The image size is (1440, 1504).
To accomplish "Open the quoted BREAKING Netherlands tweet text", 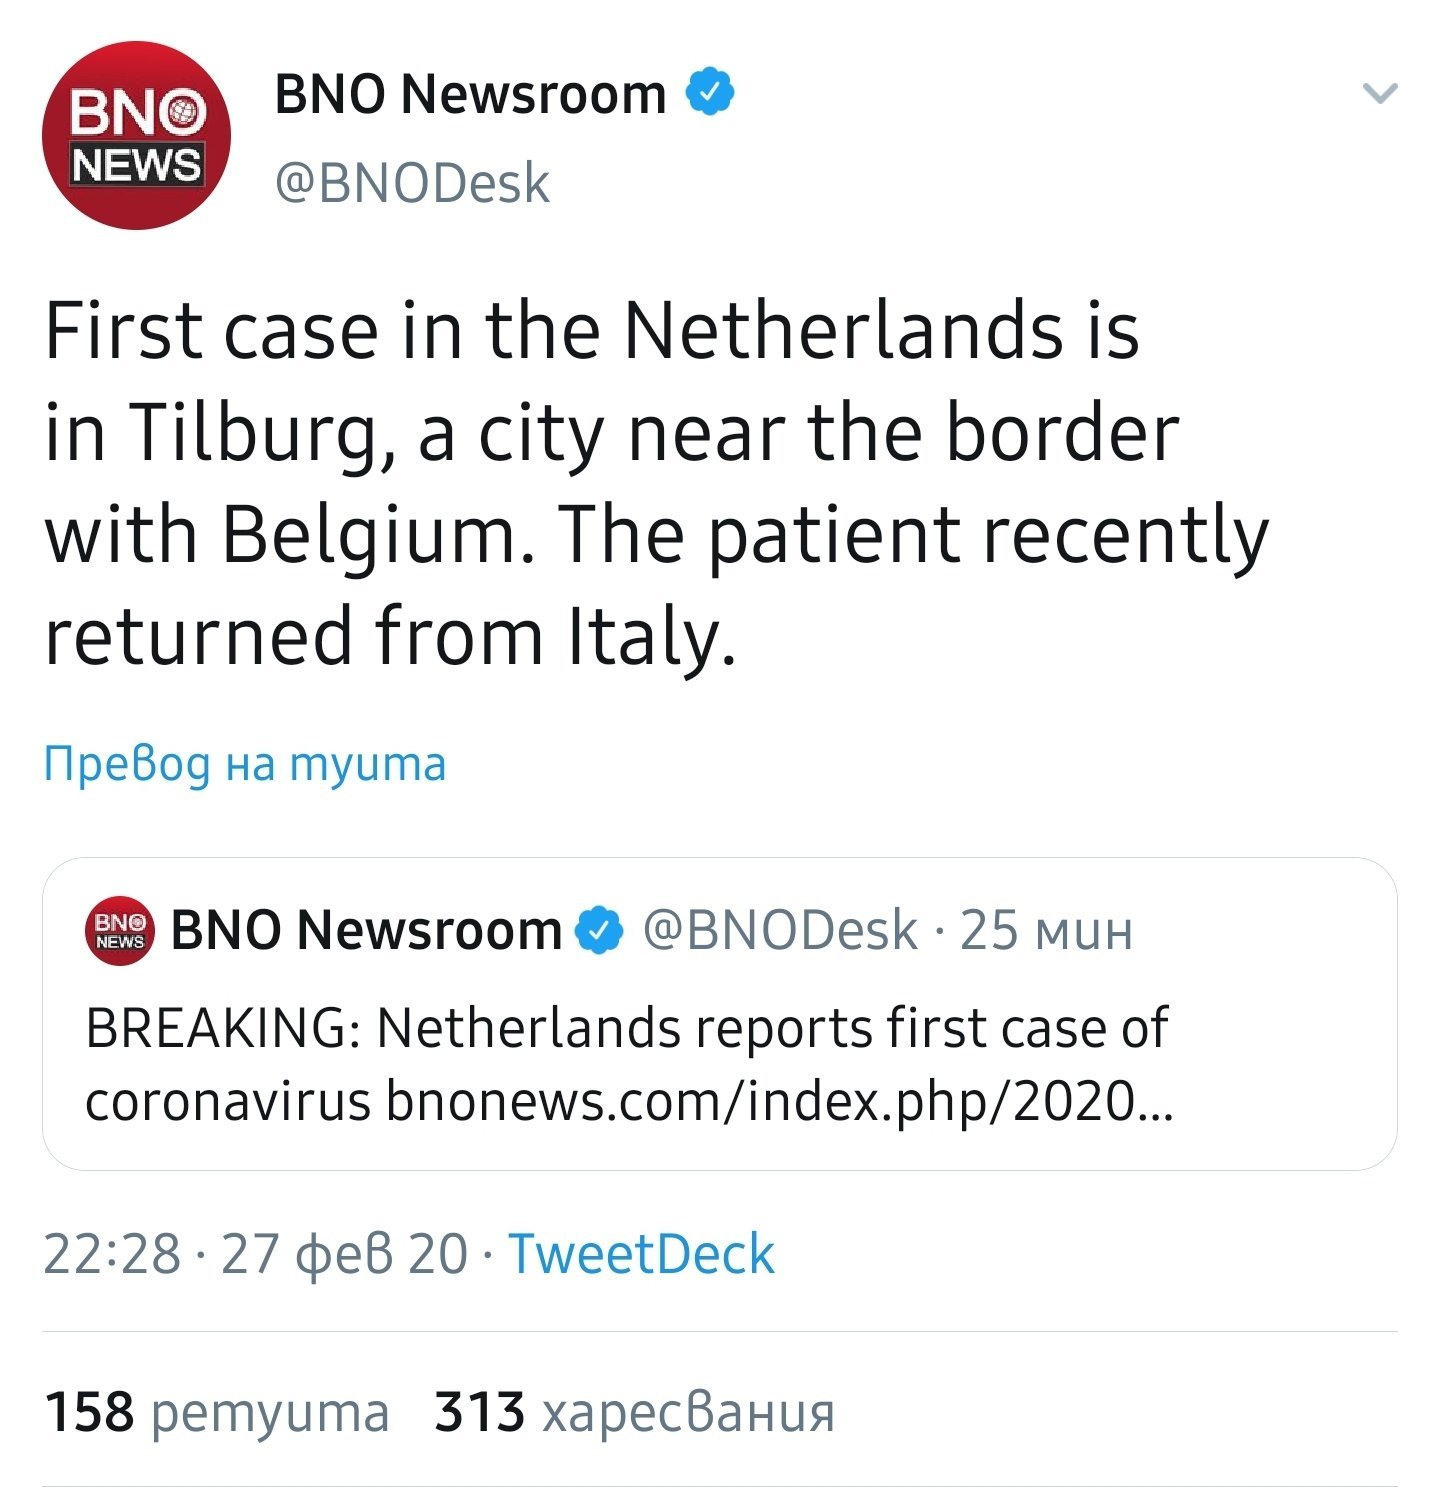I will coord(626,1028).
